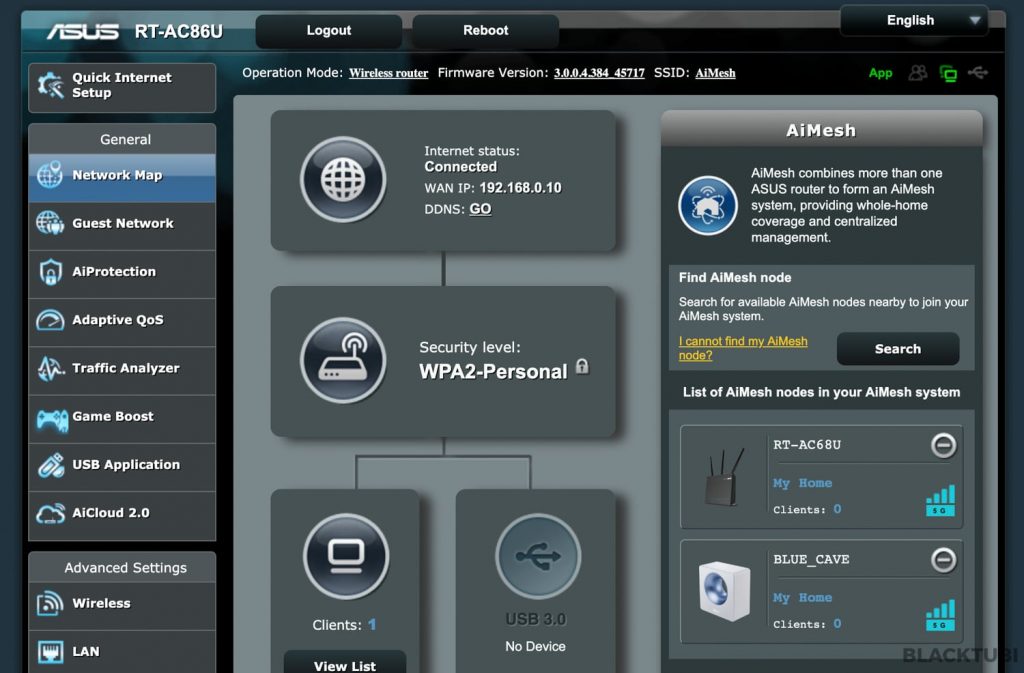
Task: Click the ASUS logo
Action: [83, 31]
